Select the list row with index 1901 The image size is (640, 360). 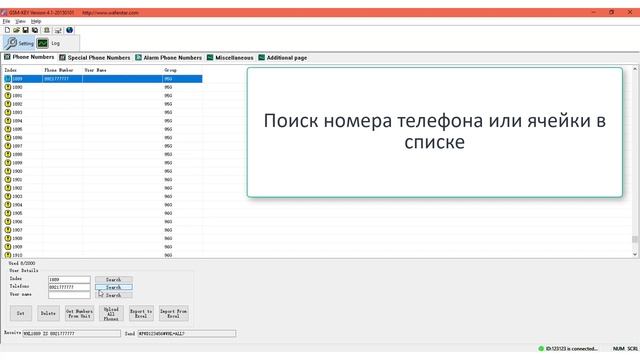point(103,180)
